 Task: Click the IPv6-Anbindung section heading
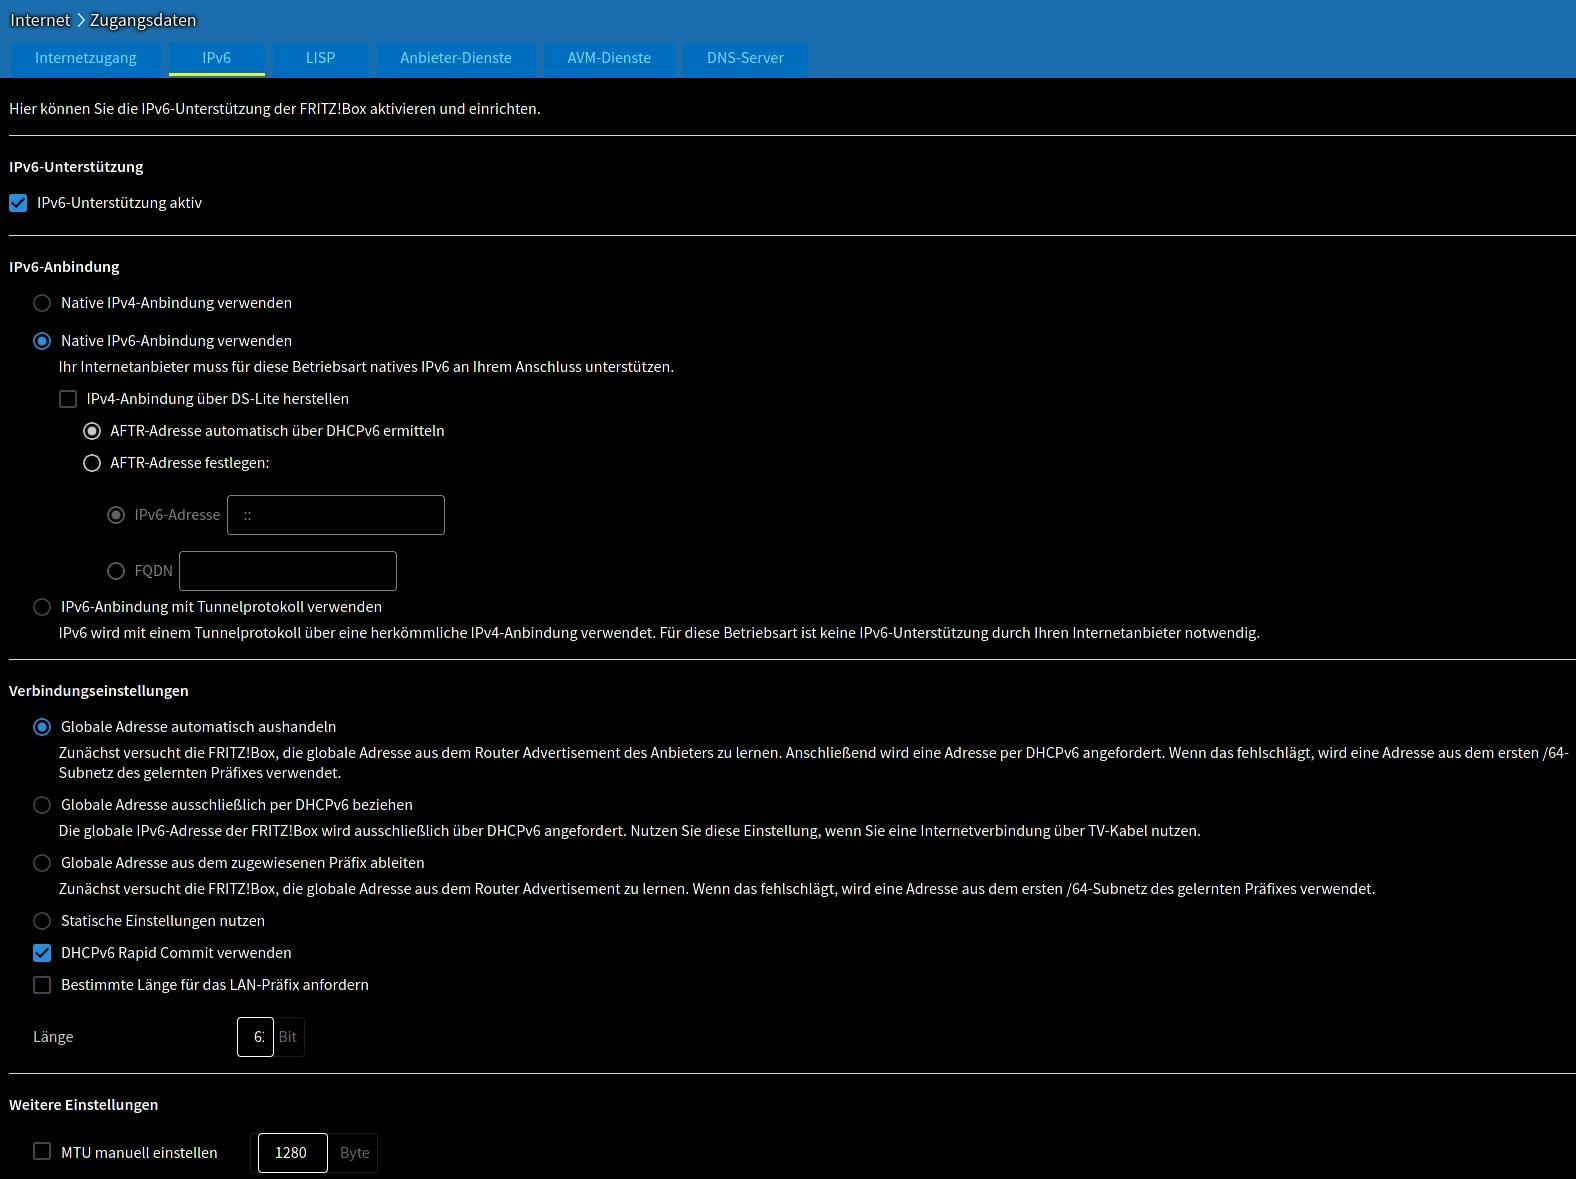tap(64, 267)
